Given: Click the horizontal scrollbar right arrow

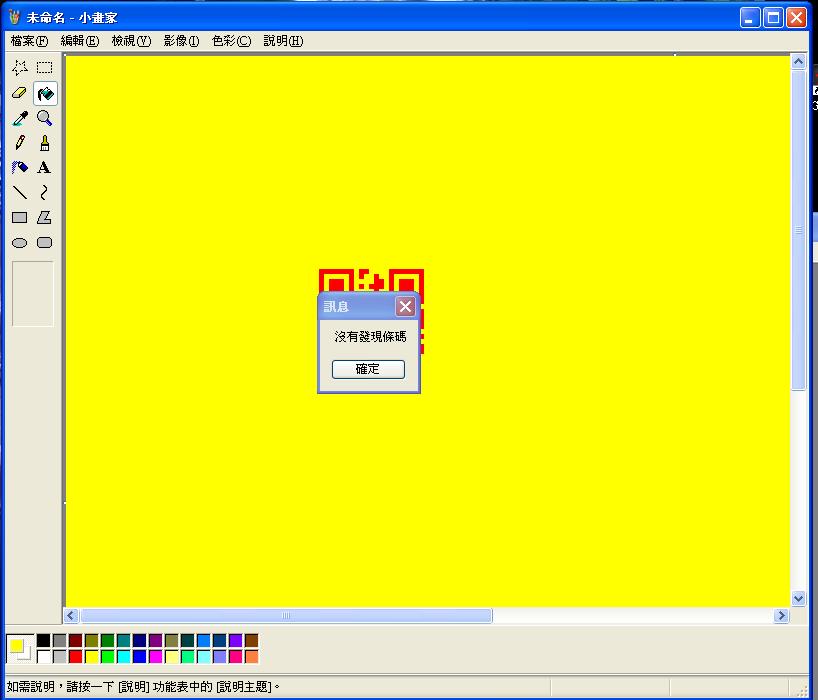Looking at the screenshot, I should click(x=781, y=615).
